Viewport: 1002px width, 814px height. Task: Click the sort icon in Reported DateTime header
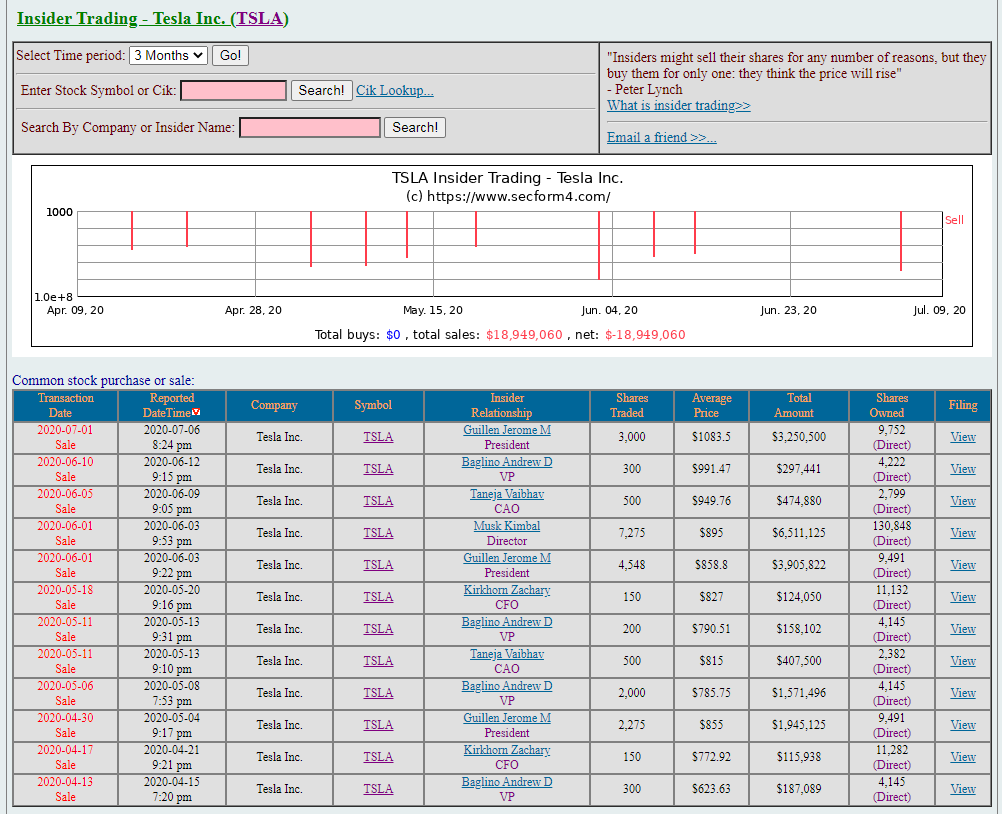(x=196, y=412)
